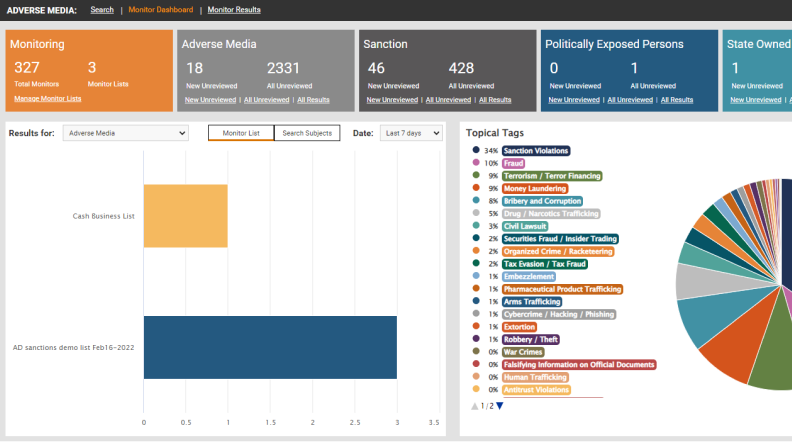The image size is (792, 446).
Task: Click the AD sanctions demo list bar
Action: [270, 347]
